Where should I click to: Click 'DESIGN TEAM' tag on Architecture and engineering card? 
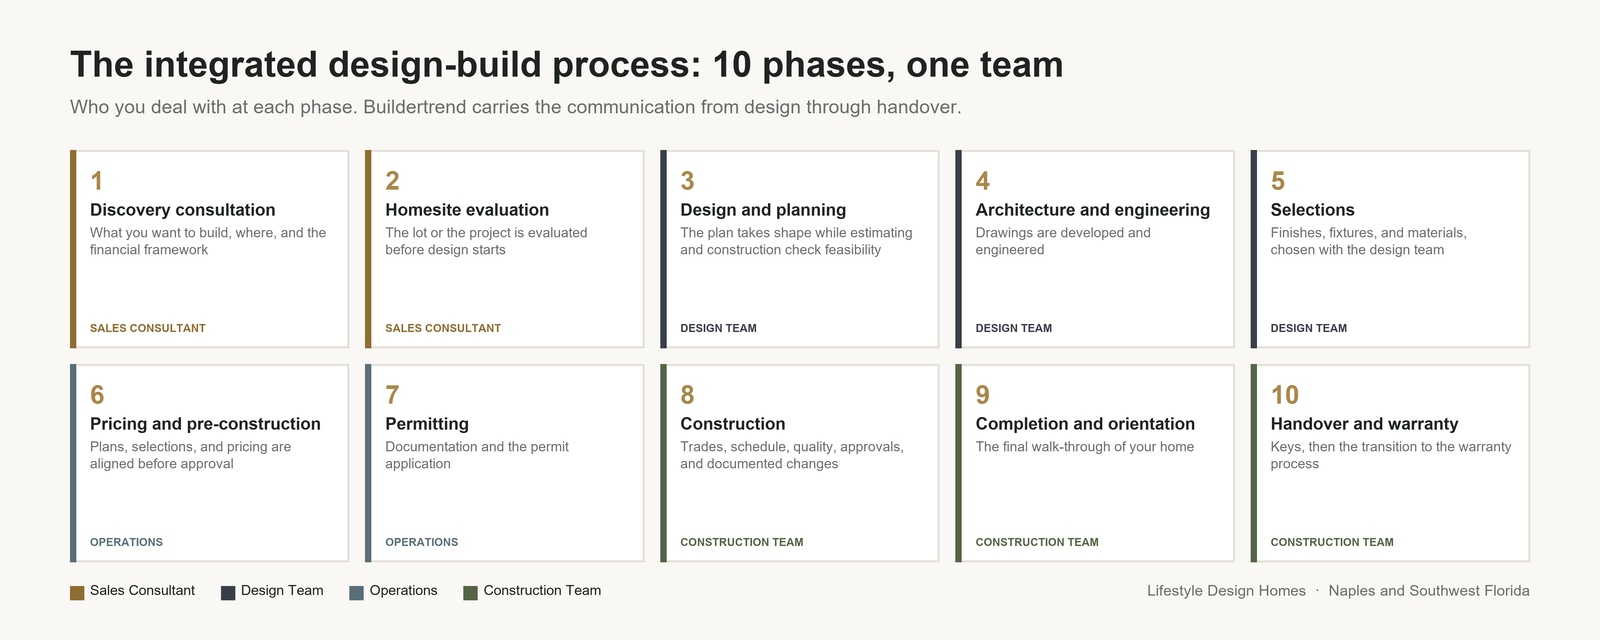(x=1013, y=328)
